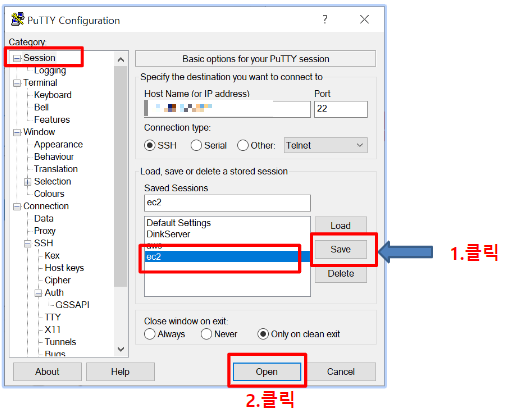Select the Serial connection type radio button
Viewport: 515px width, 416px height.
[x=196, y=145]
